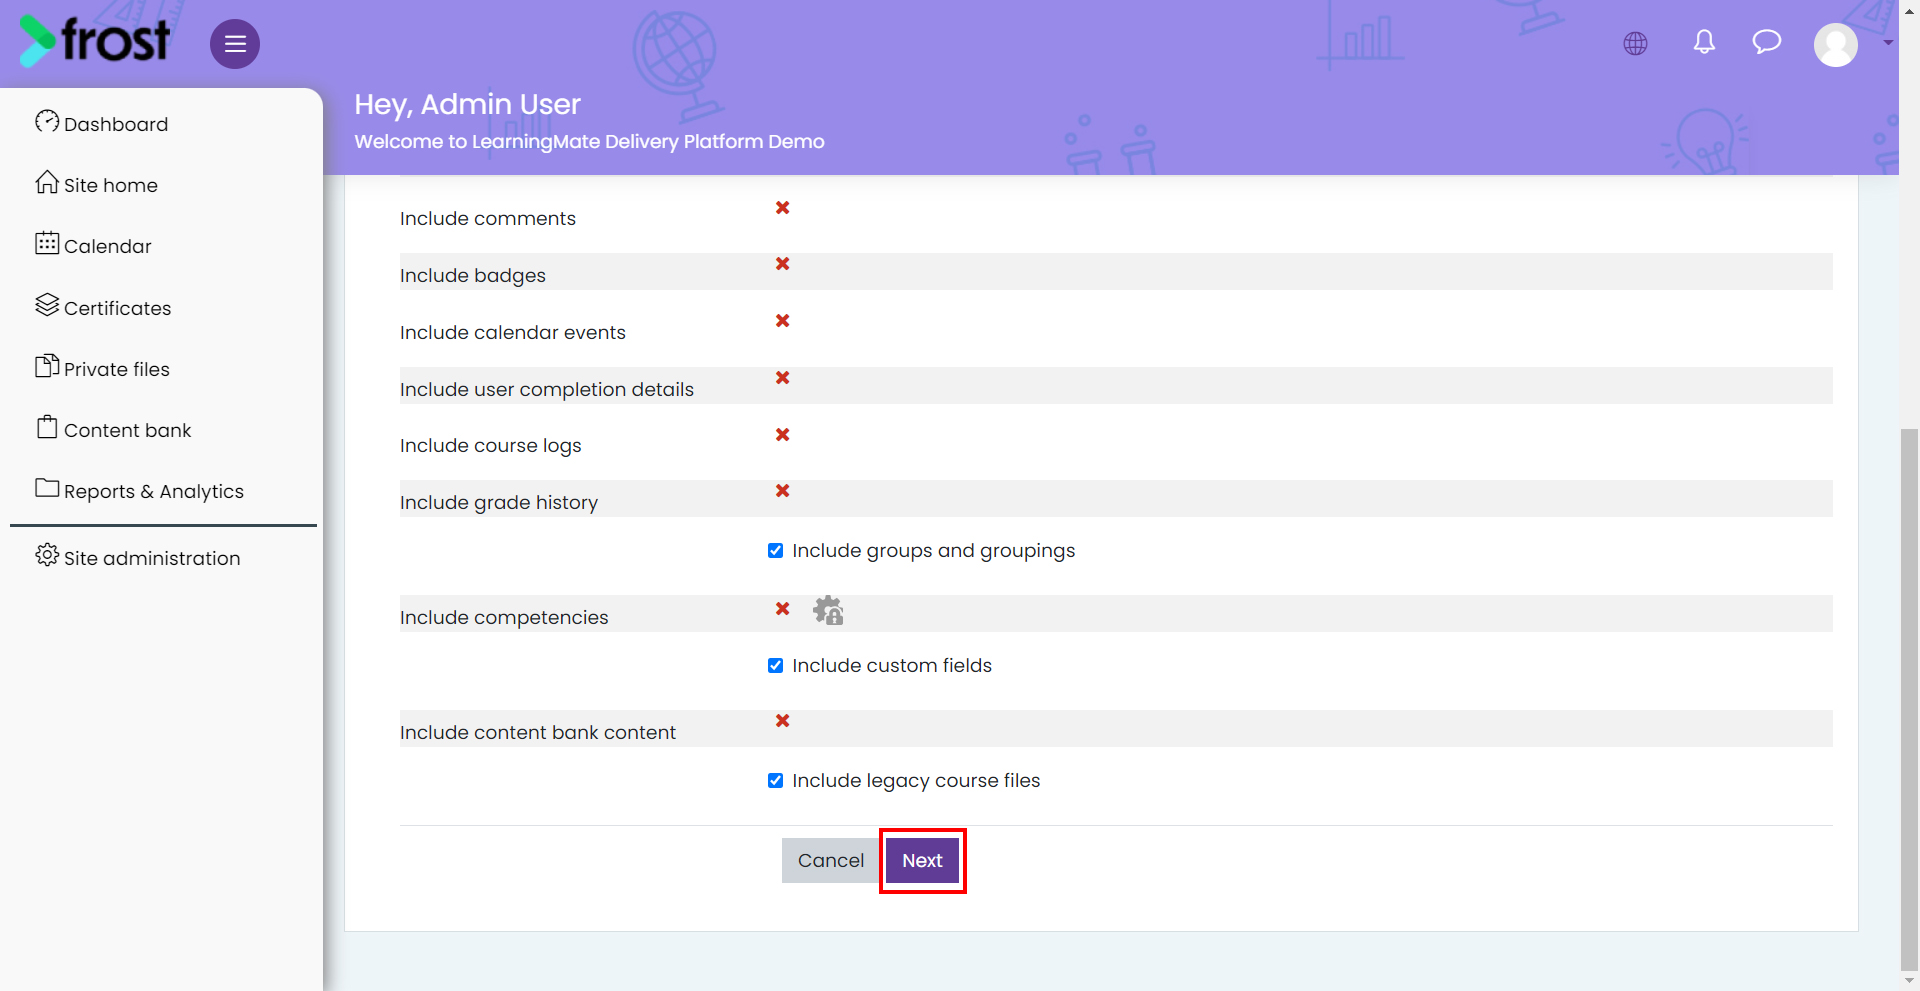Viewport: 1920px width, 991px height.
Task: Toggle Include legacy course files checkbox
Action: point(775,781)
